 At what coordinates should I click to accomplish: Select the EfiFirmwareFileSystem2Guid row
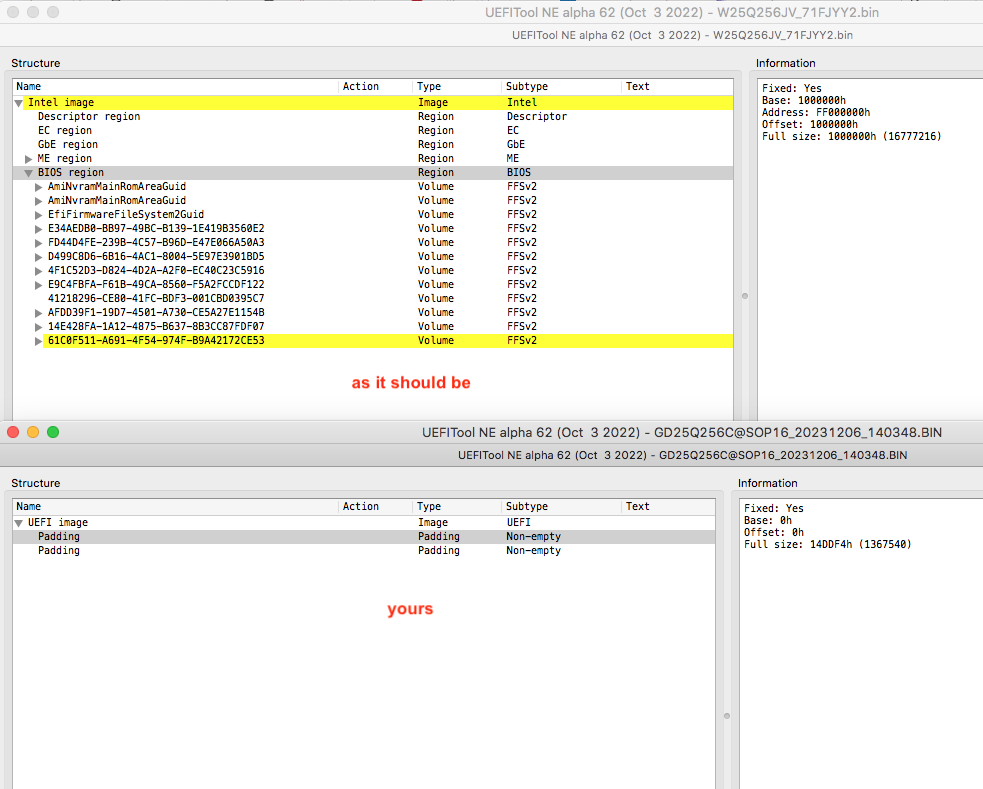pos(373,214)
